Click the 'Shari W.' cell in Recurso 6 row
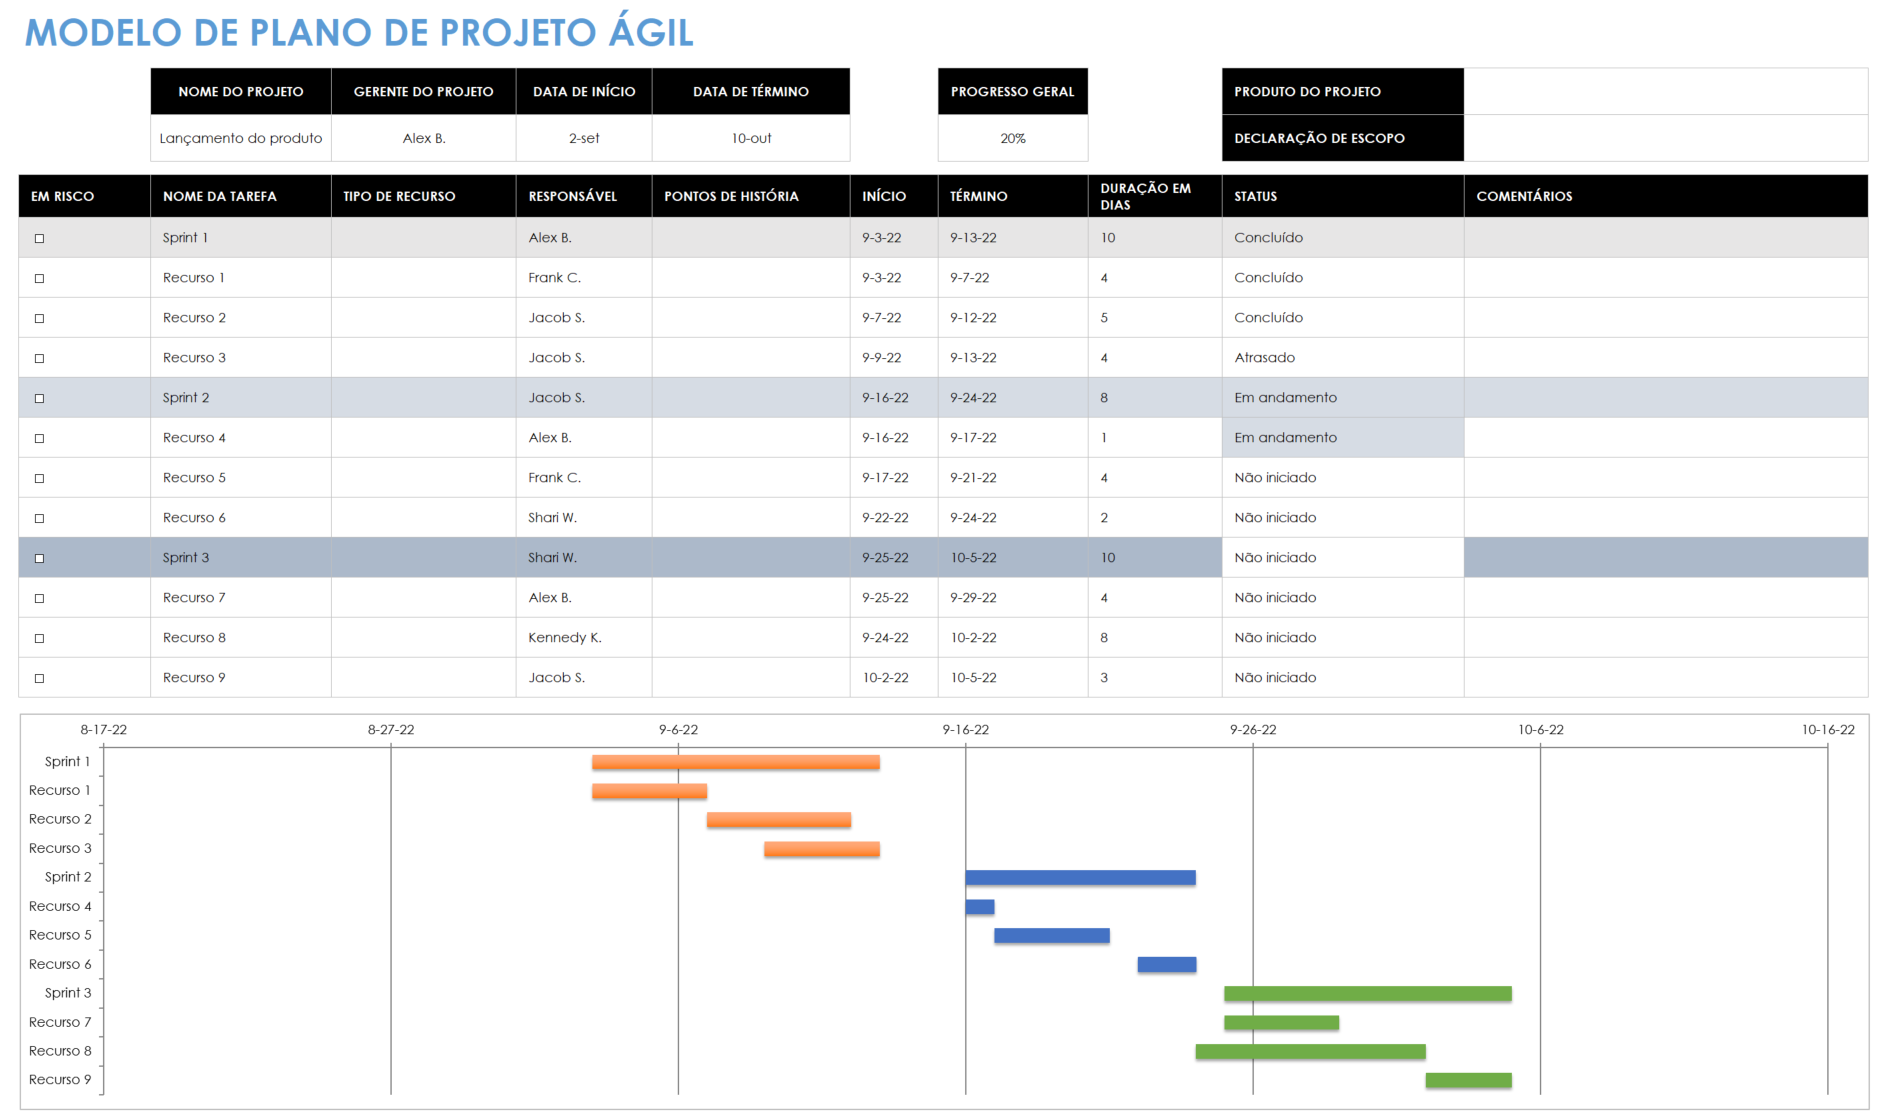 pos(584,518)
